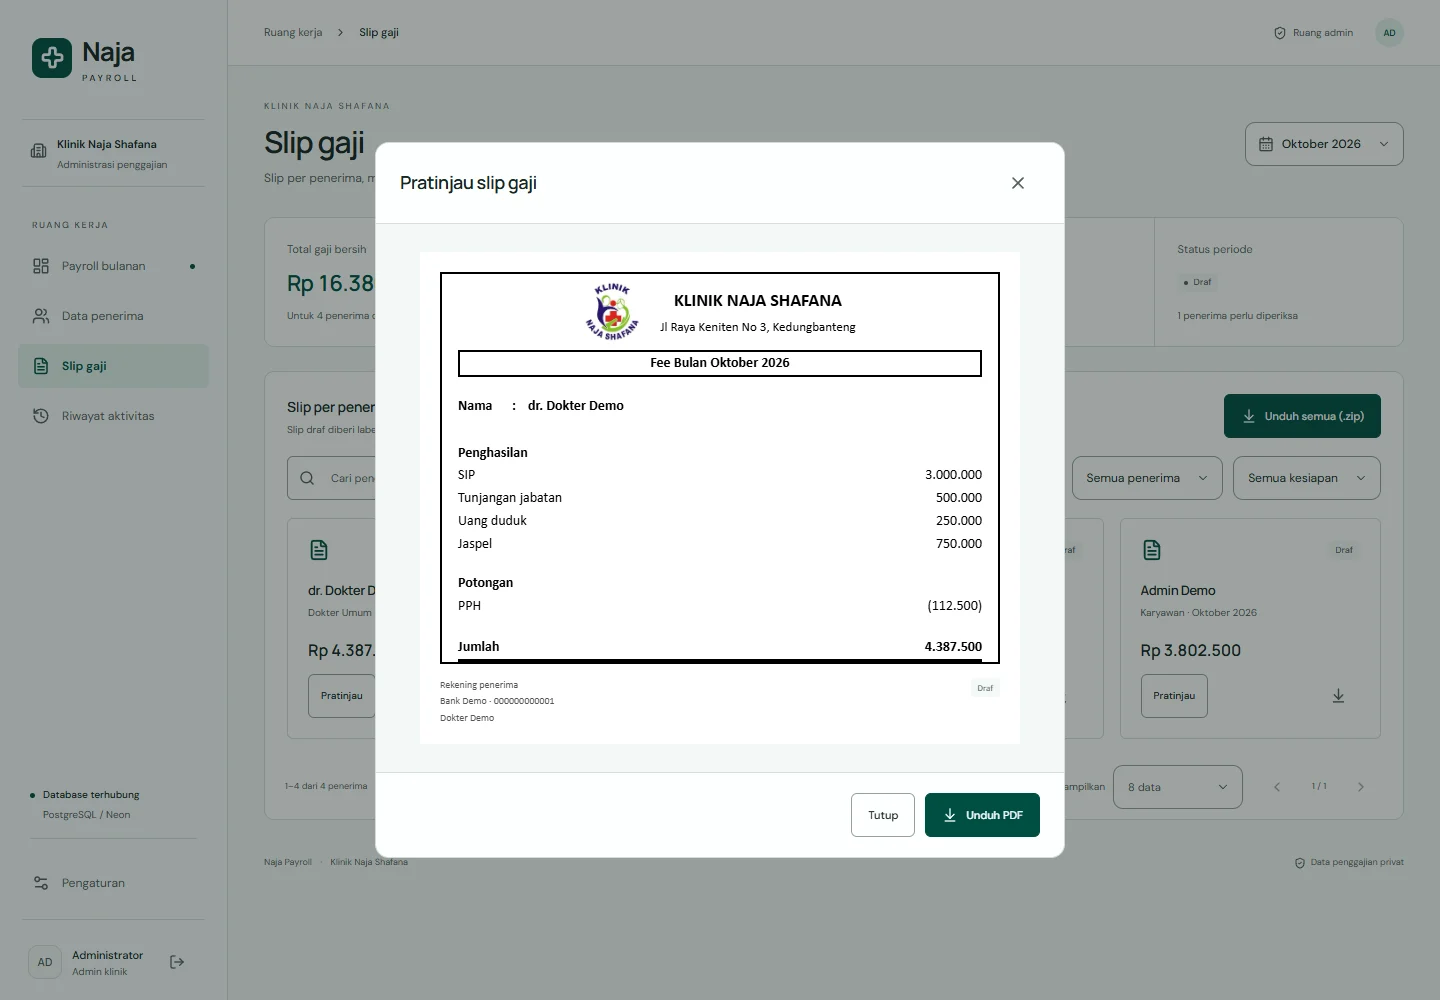This screenshot has height=1000, width=1440.
Task: Open Pengaturan in the sidebar
Action: 113,883
